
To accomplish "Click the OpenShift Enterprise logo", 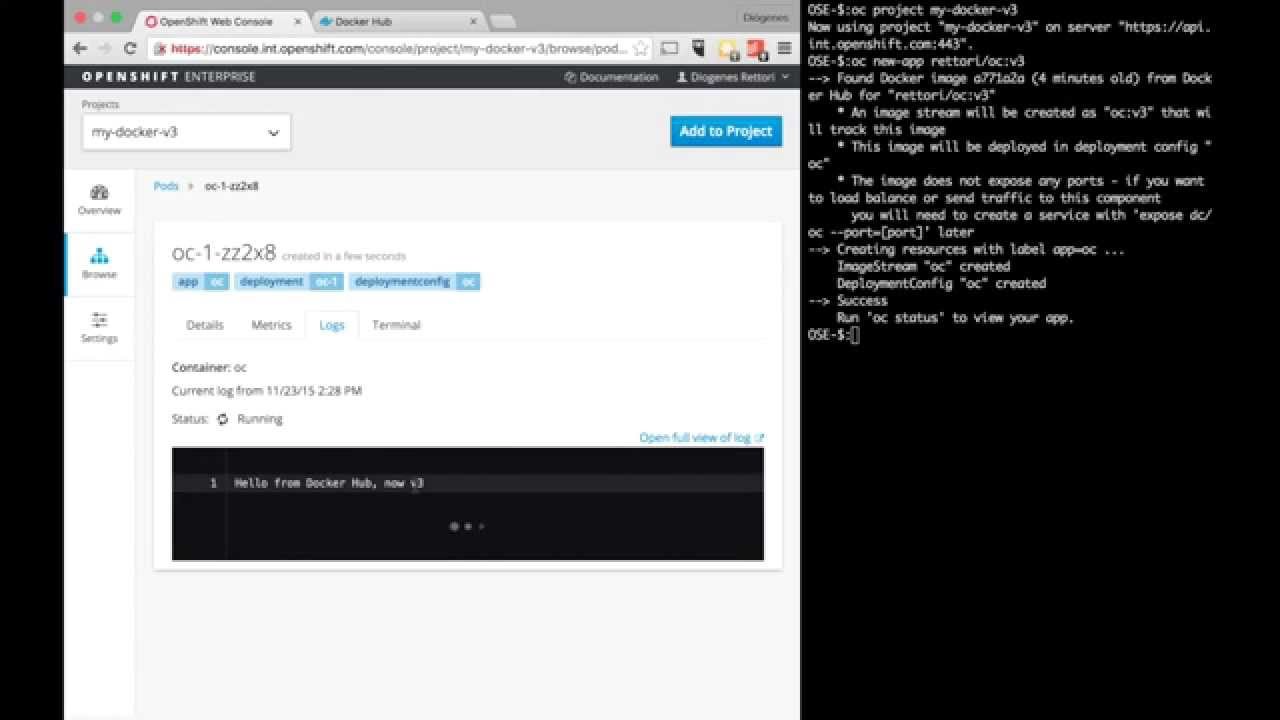I will (x=168, y=77).
